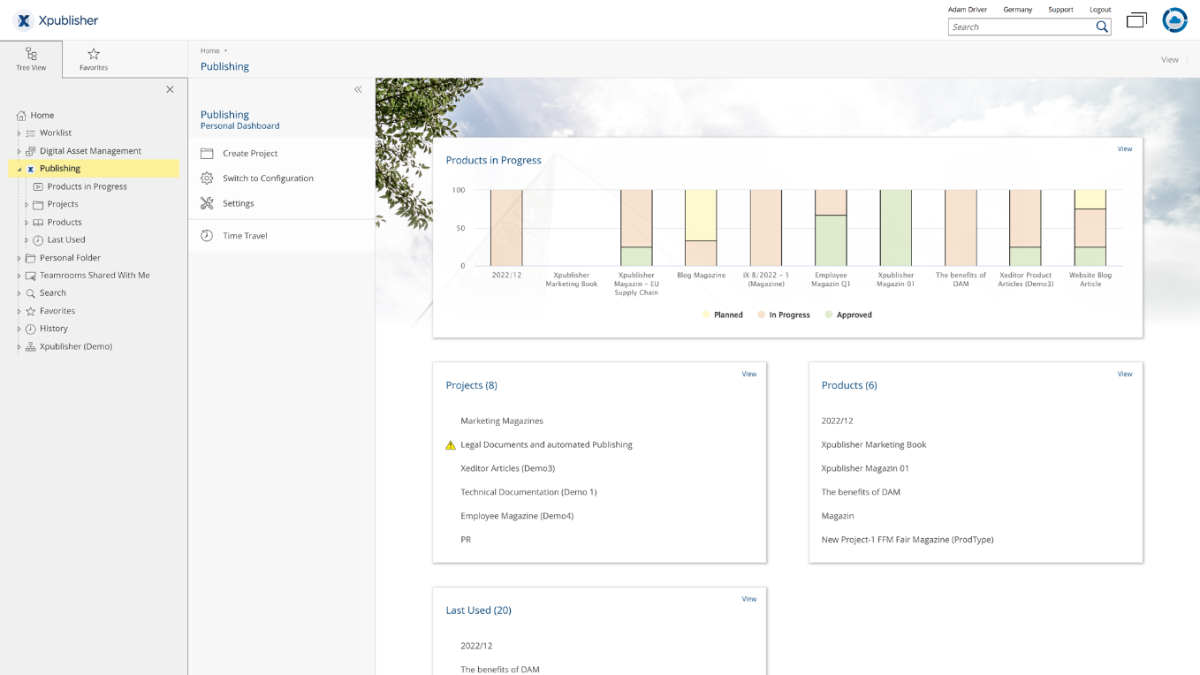Expand the Xpublisher (Demo) tree node
The height and width of the screenshot is (675, 1200).
18,347
